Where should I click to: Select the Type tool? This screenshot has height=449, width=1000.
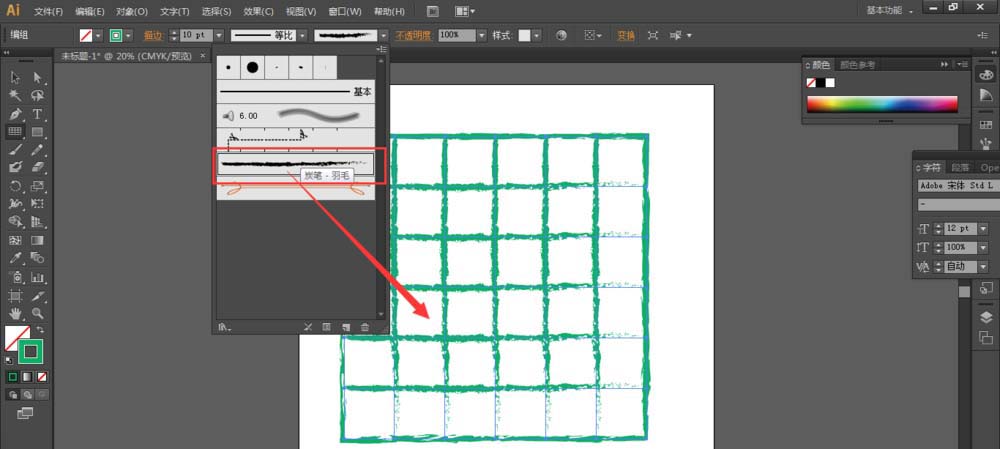[x=38, y=114]
